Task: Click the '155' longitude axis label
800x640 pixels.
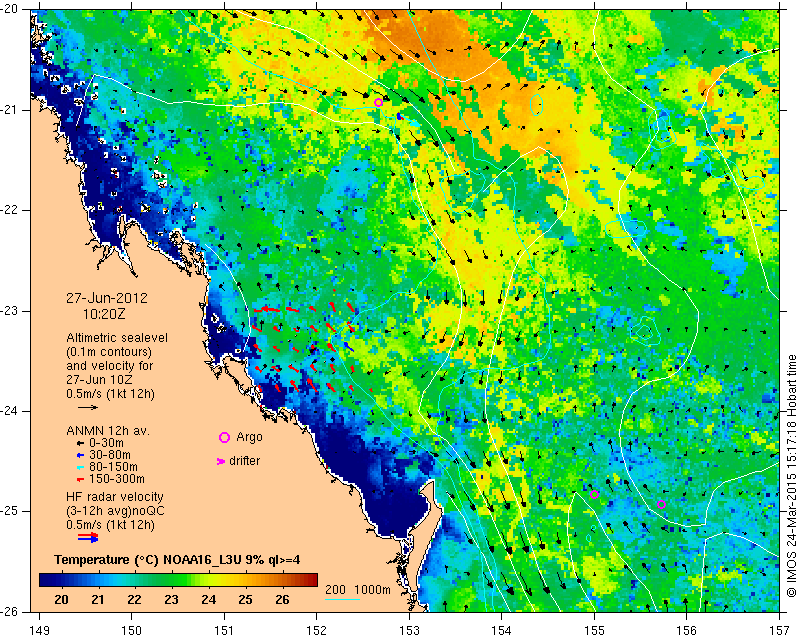Action: click(x=594, y=630)
